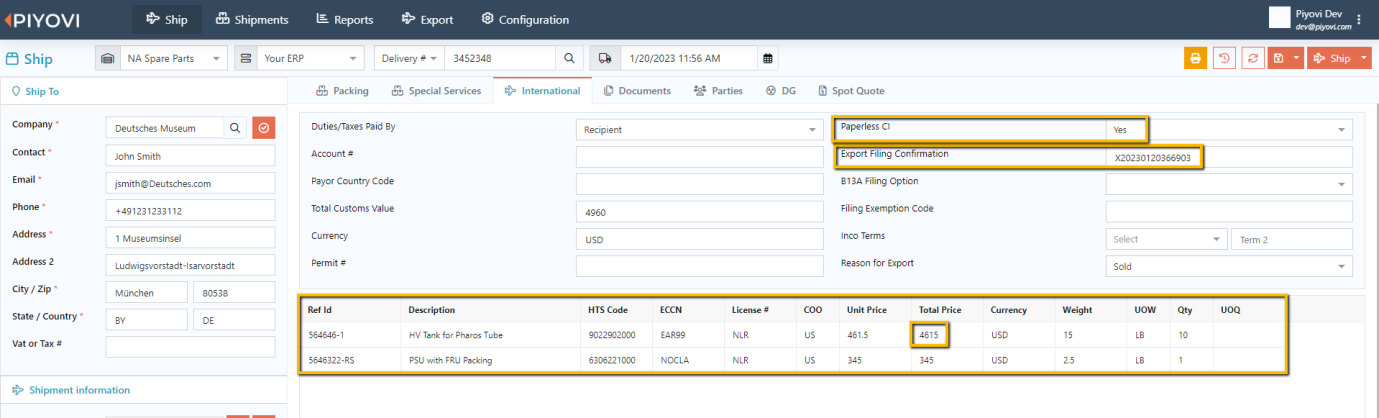Open the calendar date picker icon
This screenshot has height=418, width=1379.
pyautogui.click(x=767, y=58)
